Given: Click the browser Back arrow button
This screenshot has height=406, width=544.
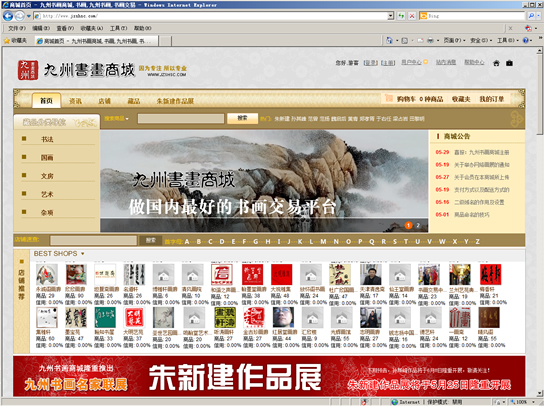Looking at the screenshot, I should coord(8,16).
